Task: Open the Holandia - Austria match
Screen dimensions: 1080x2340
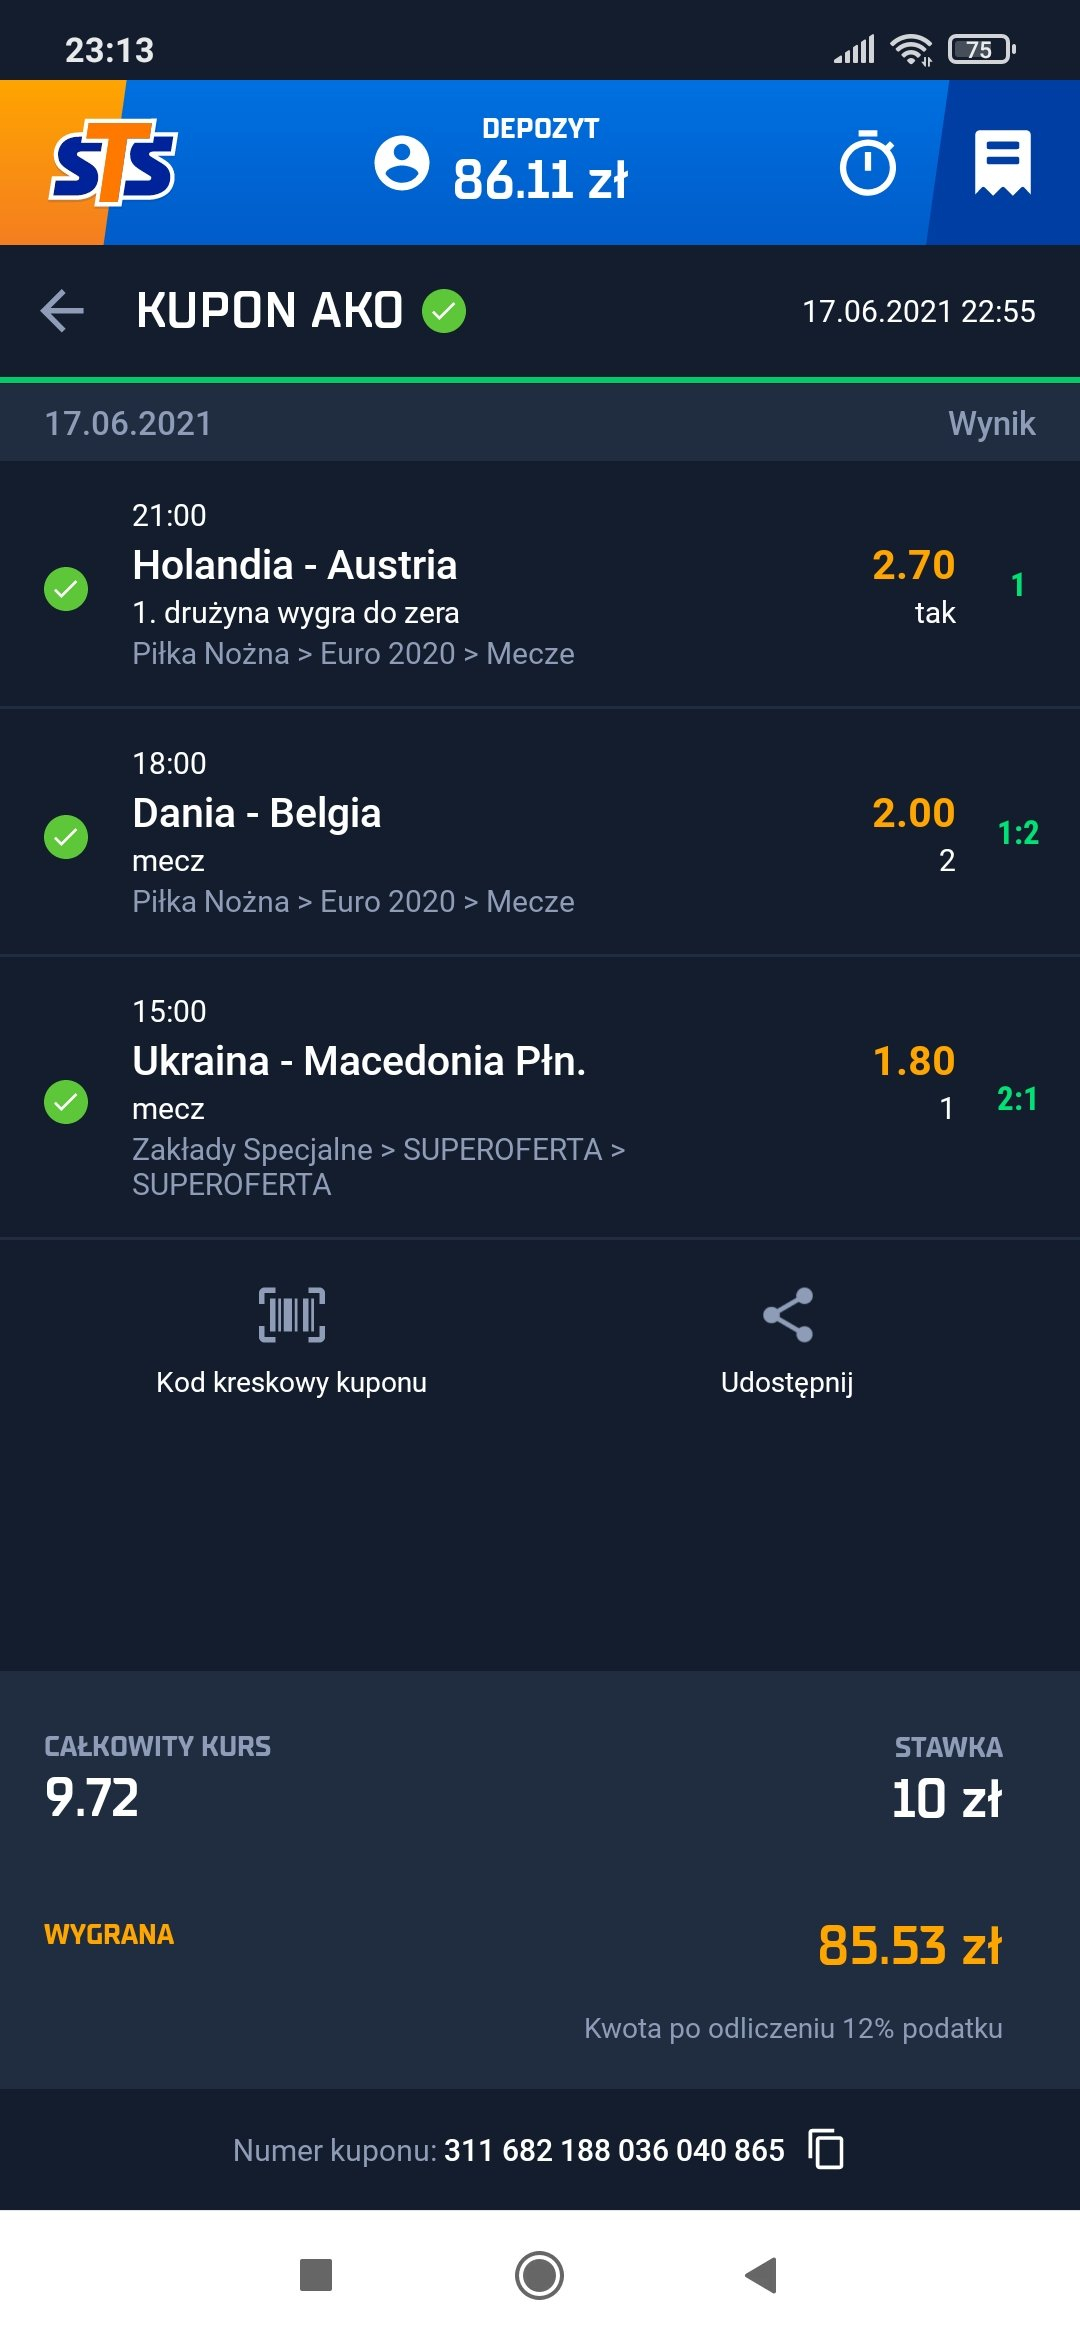Action: pyautogui.click(x=295, y=565)
